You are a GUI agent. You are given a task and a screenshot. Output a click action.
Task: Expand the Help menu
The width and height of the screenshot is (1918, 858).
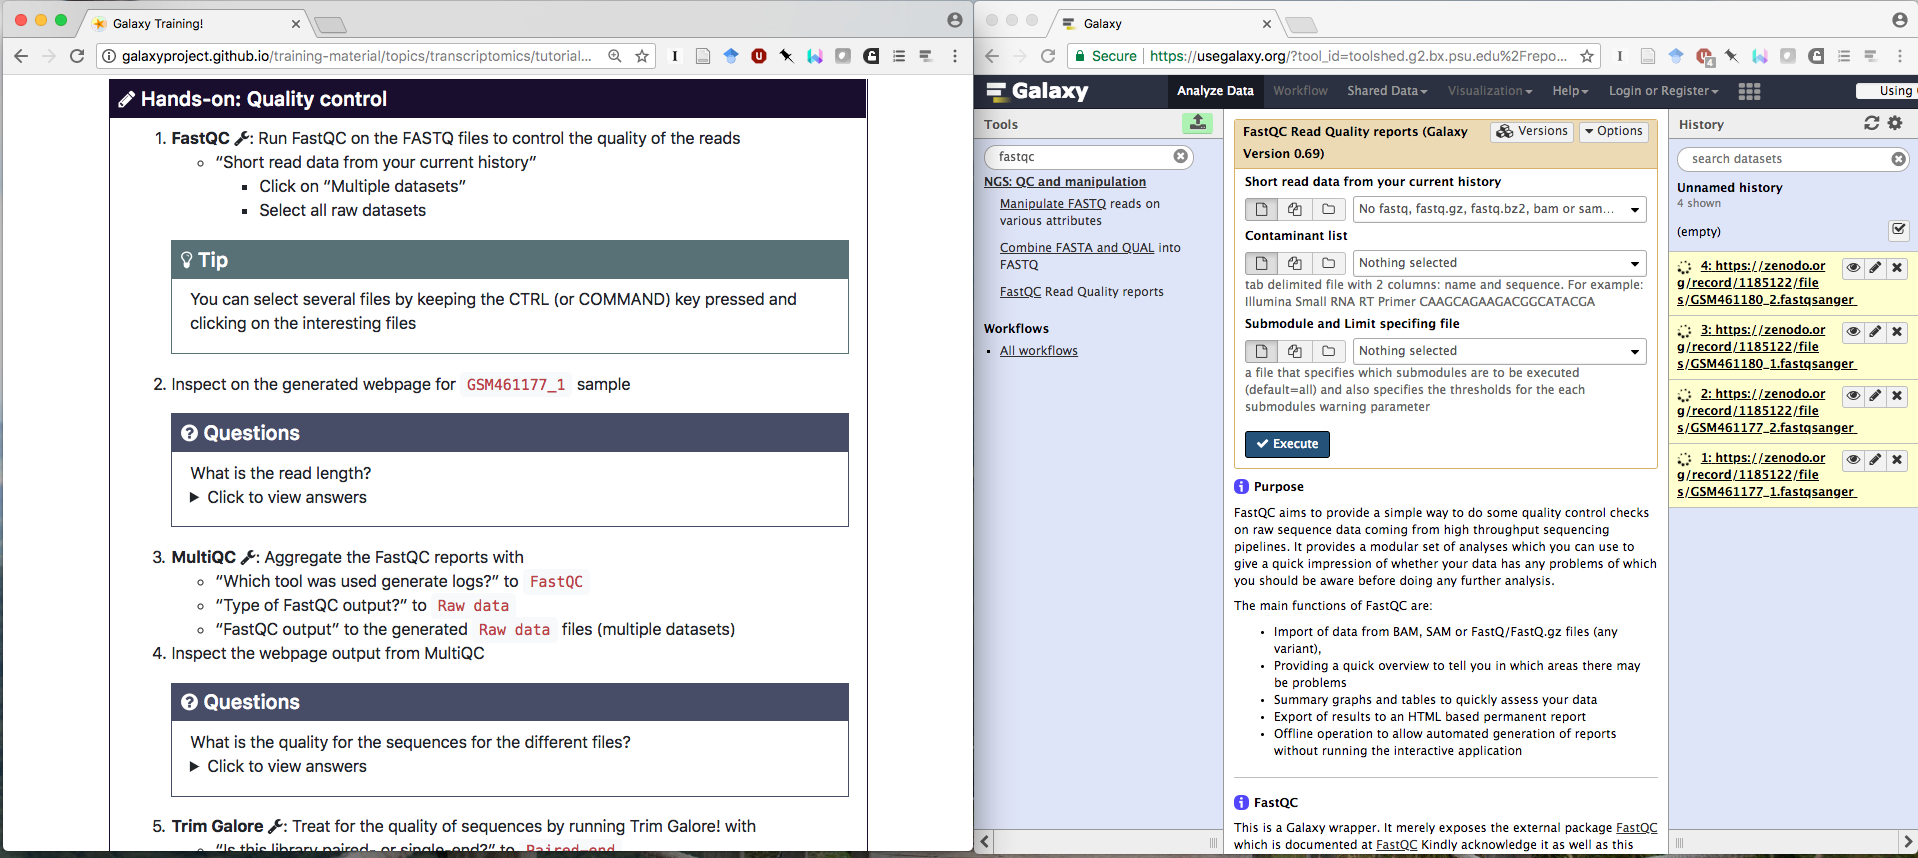point(1570,91)
